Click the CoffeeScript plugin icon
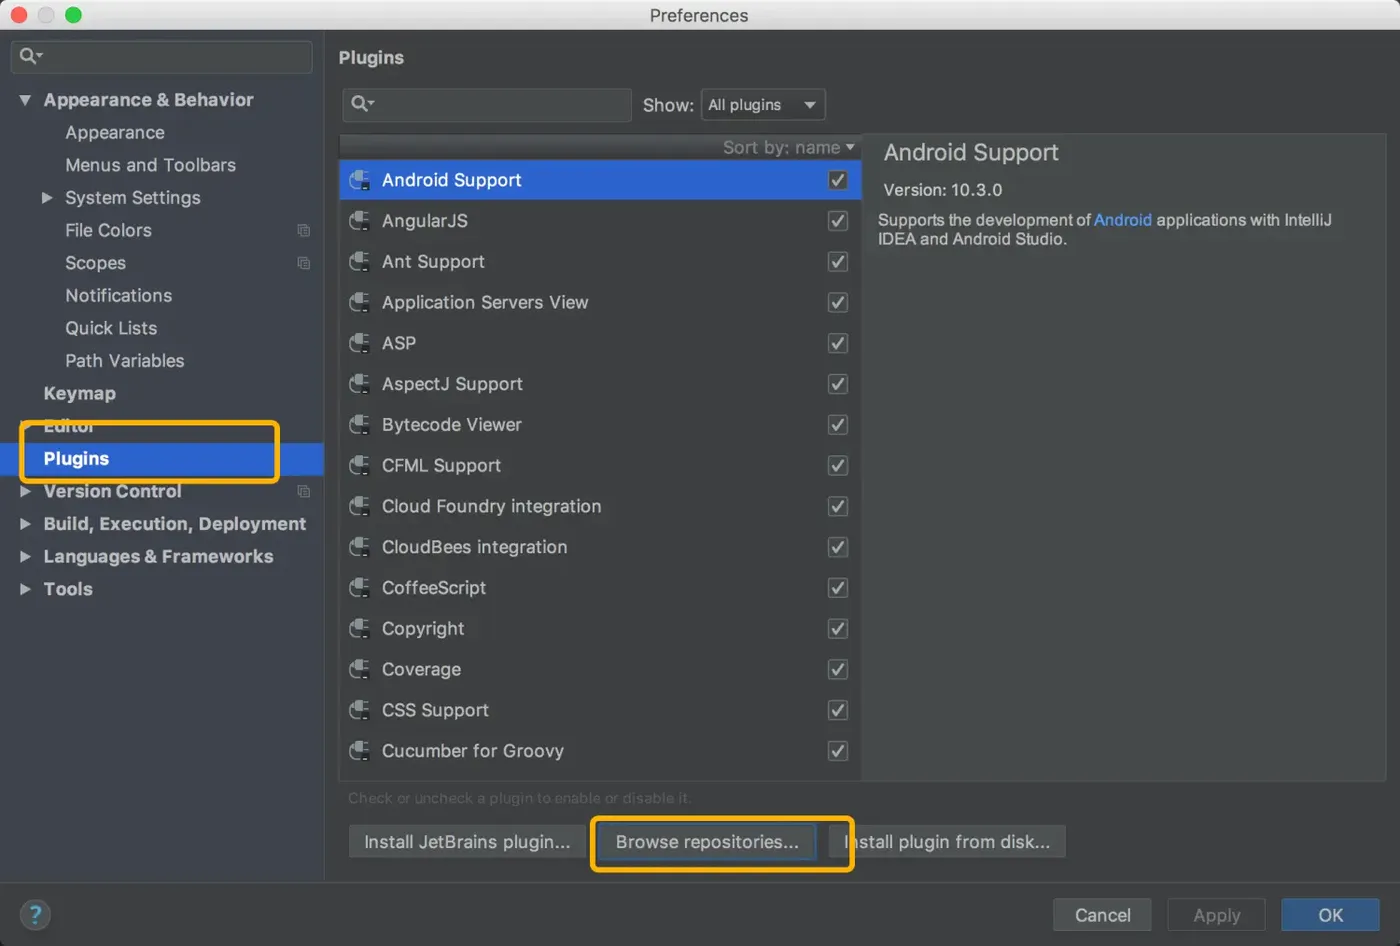This screenshot has height=946, width=1400. (359, 588)
